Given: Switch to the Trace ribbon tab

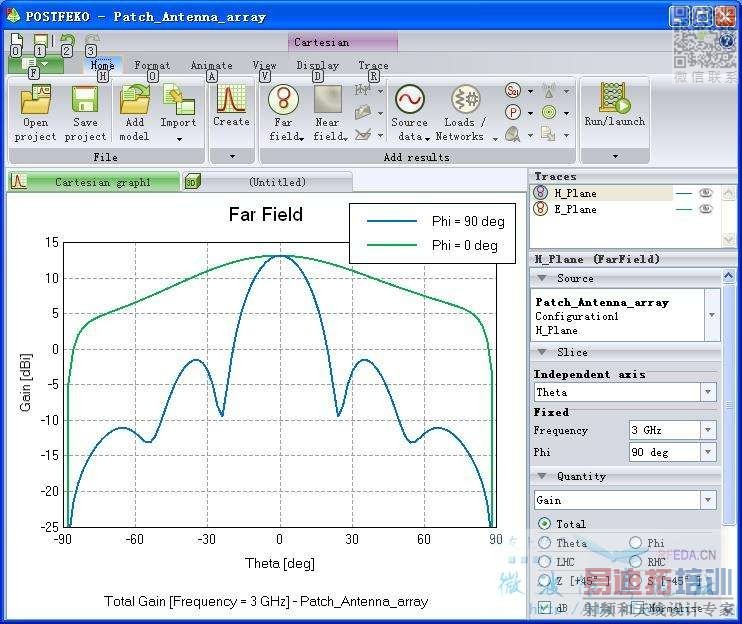Looking at the screenshot, I should tap(373, 65).
